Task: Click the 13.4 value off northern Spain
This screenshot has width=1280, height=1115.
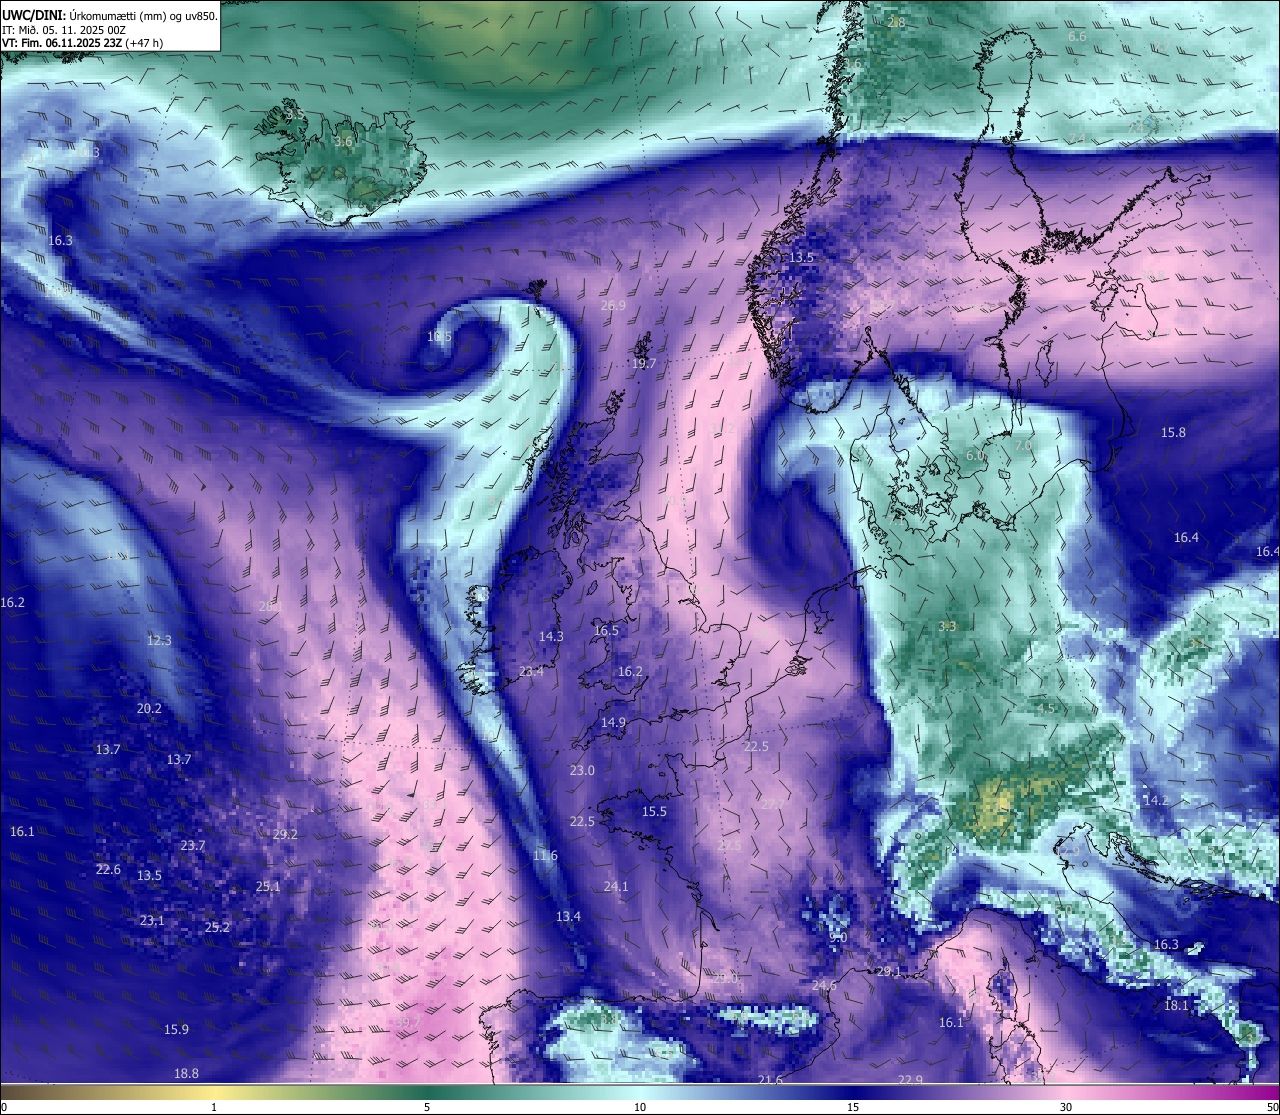Action: pyautogui.click(x=568, y=916)
